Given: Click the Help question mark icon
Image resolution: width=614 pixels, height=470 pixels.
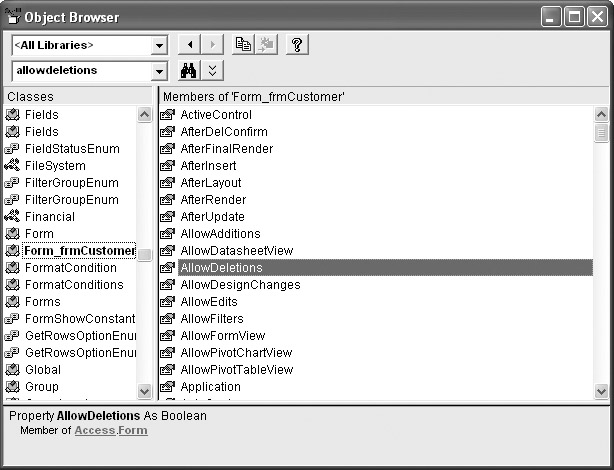Looking at the screenshot, I should (296, 45).
